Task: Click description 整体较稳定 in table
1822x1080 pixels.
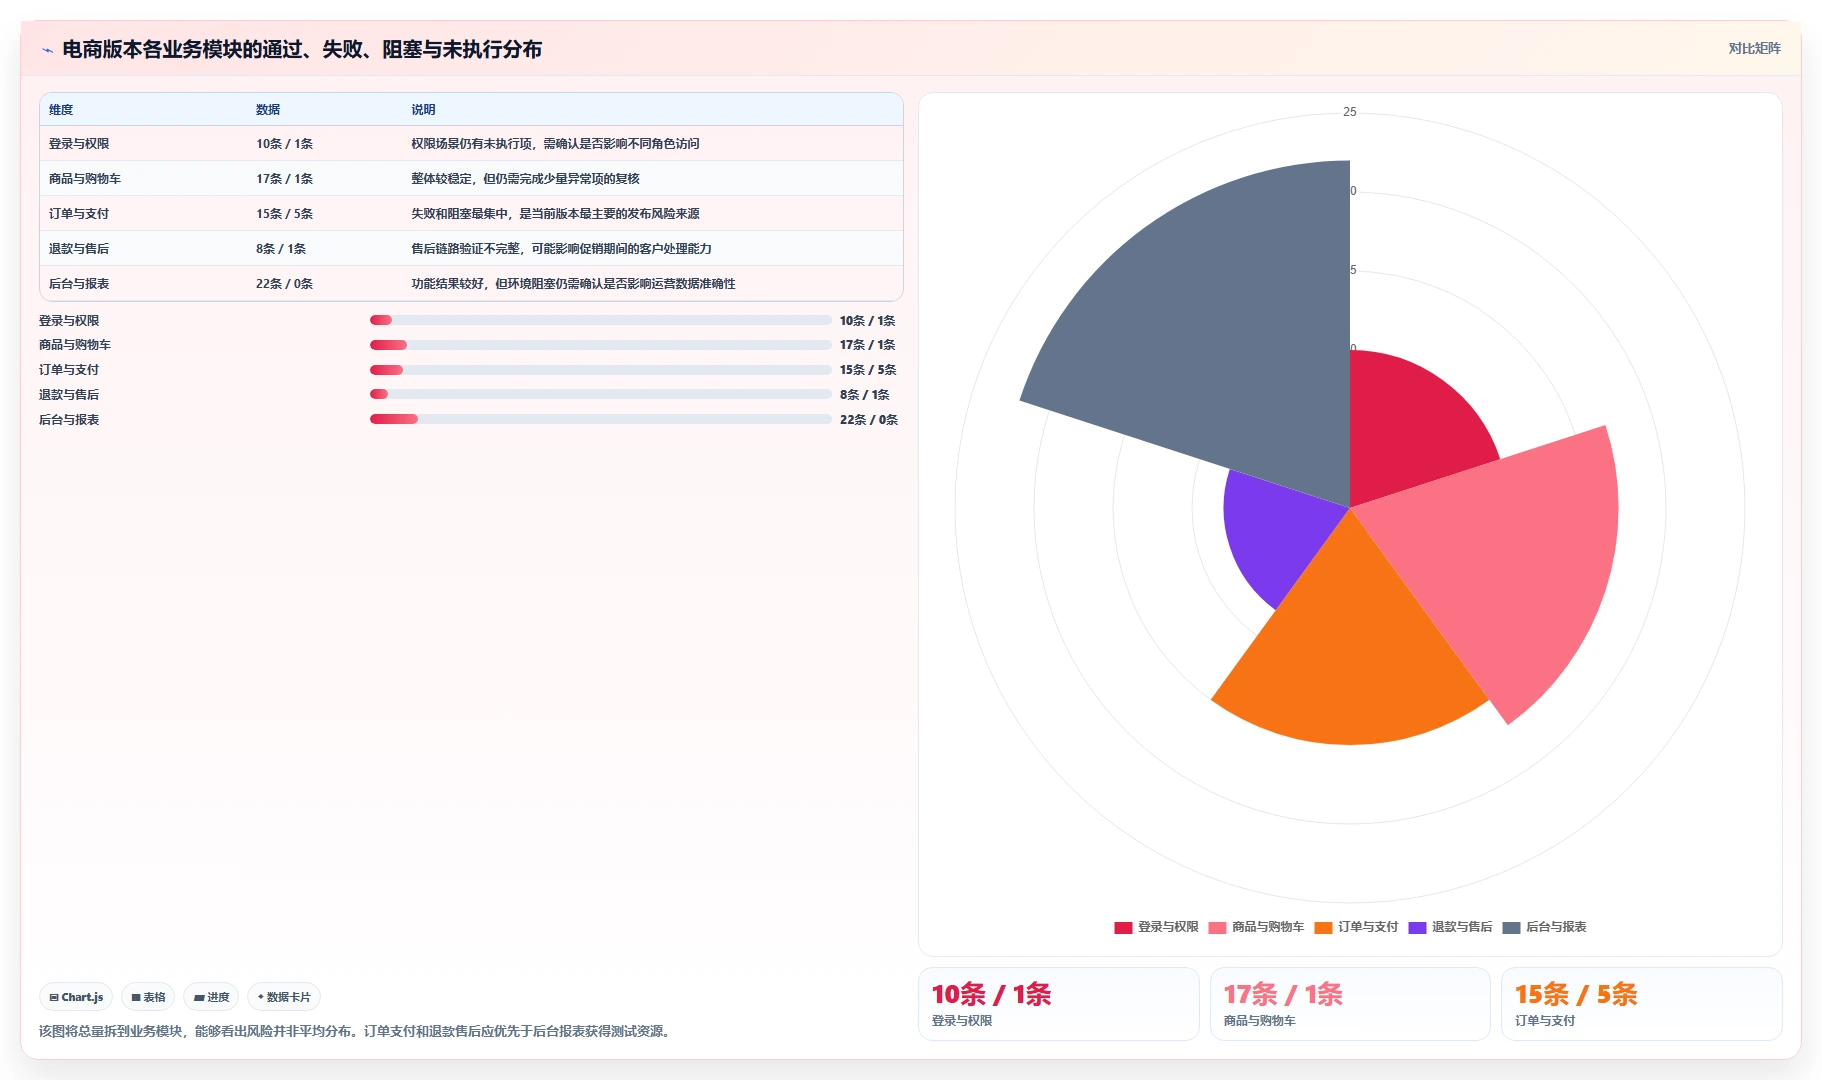Action: 525,179
